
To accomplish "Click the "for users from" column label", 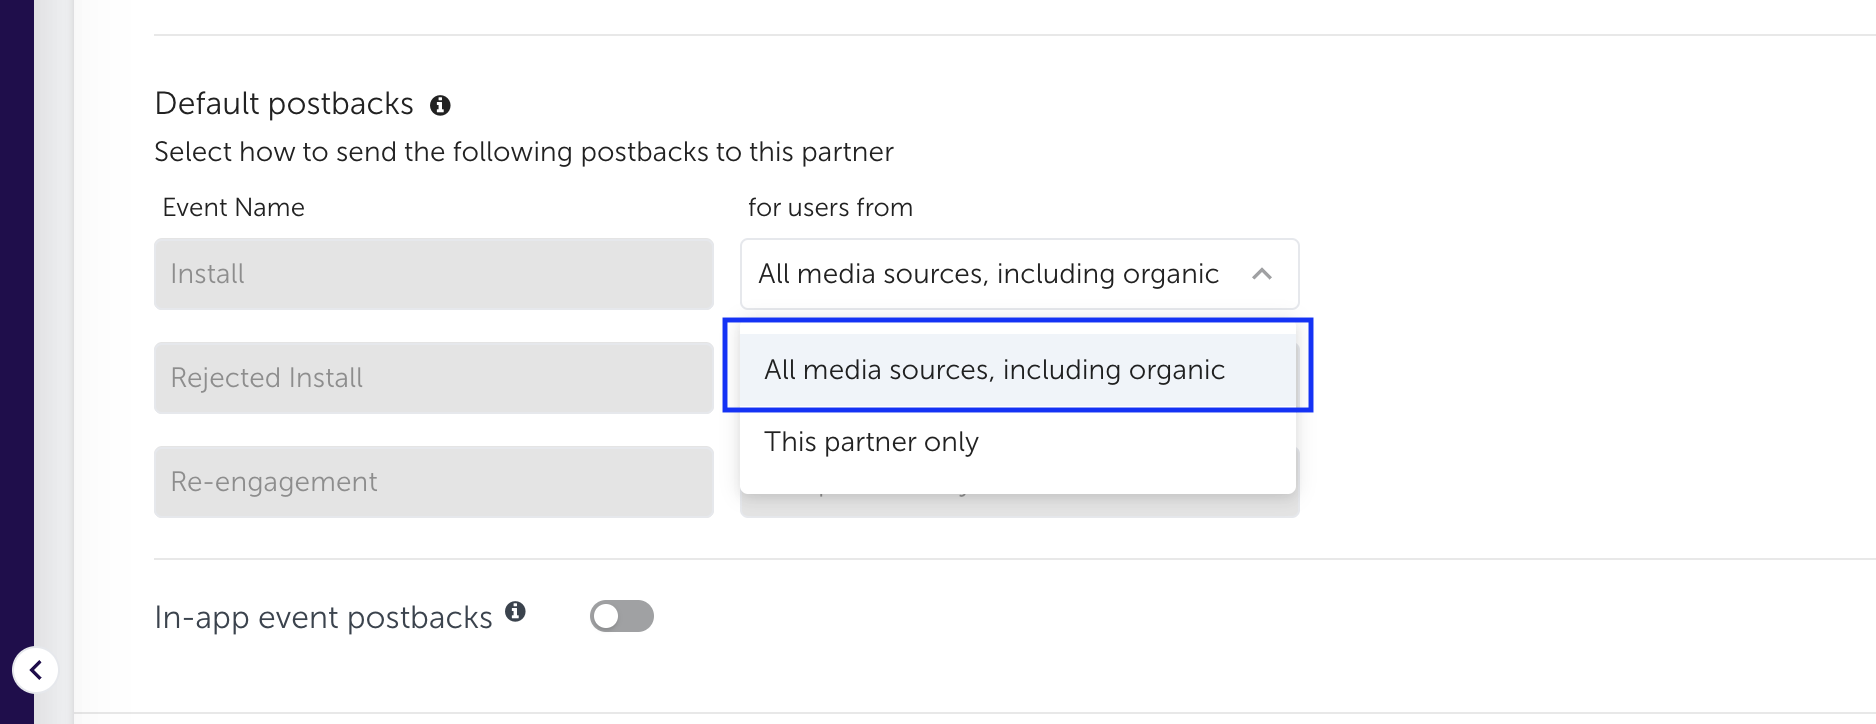I will (830, 207).
